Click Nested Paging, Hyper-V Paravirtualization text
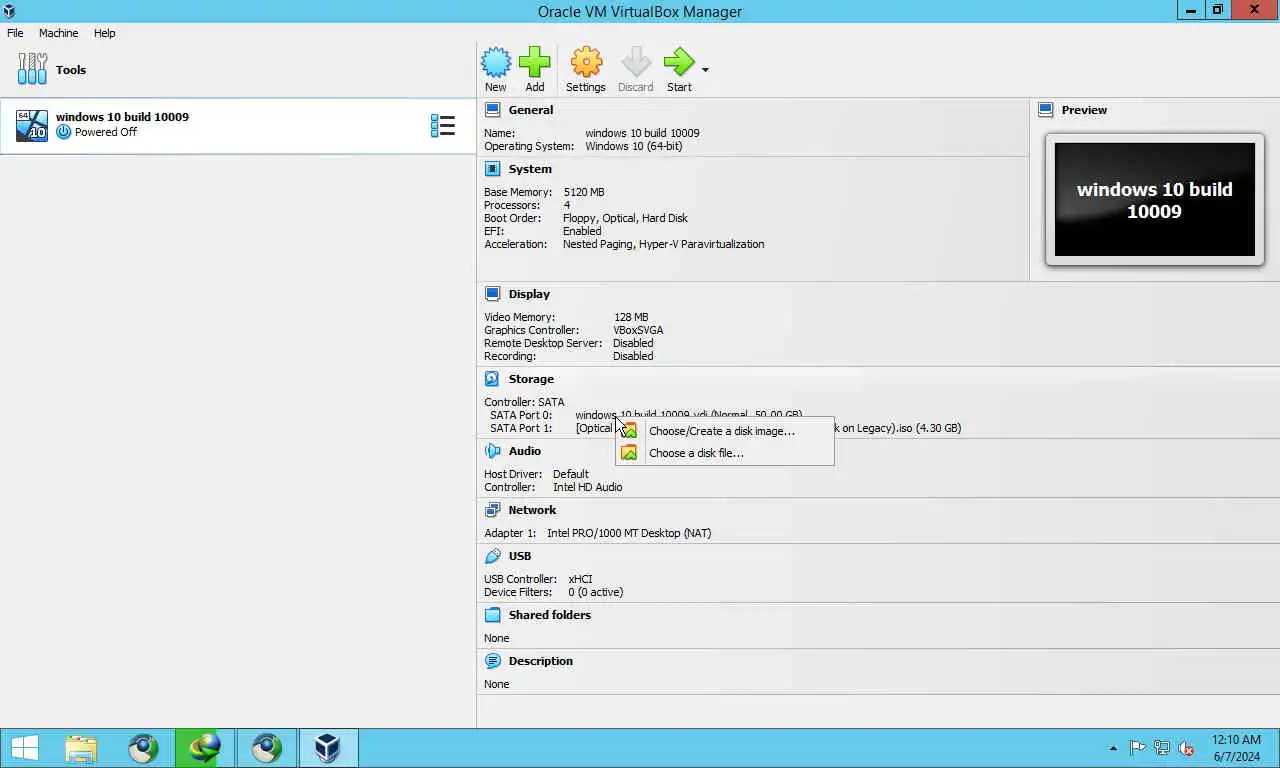Image resolution: width=1280 pixels, height=768 pixels. (663, 244)
